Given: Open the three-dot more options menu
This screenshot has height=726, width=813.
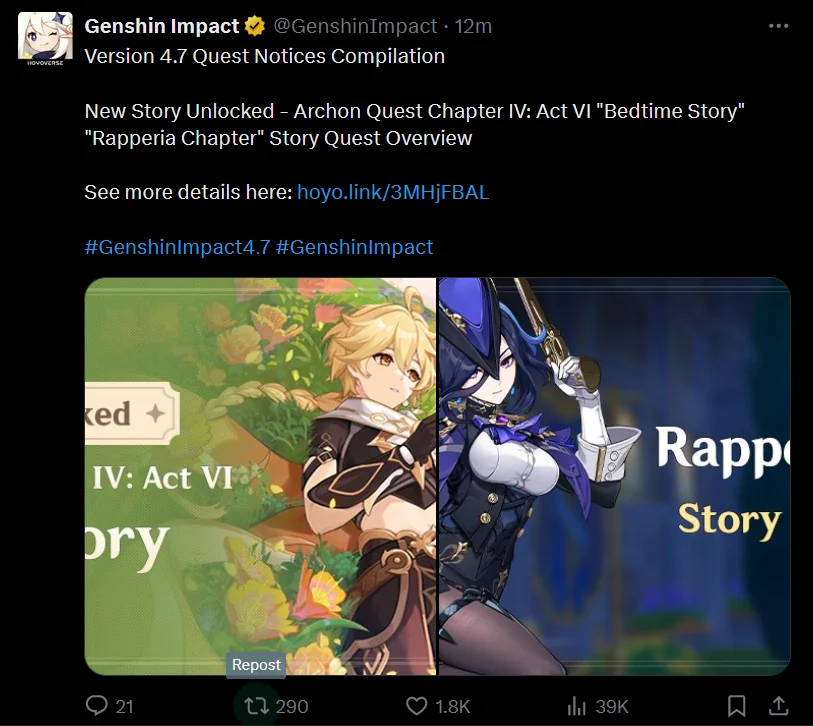Looking at the screenshot, I should [778, 26].
